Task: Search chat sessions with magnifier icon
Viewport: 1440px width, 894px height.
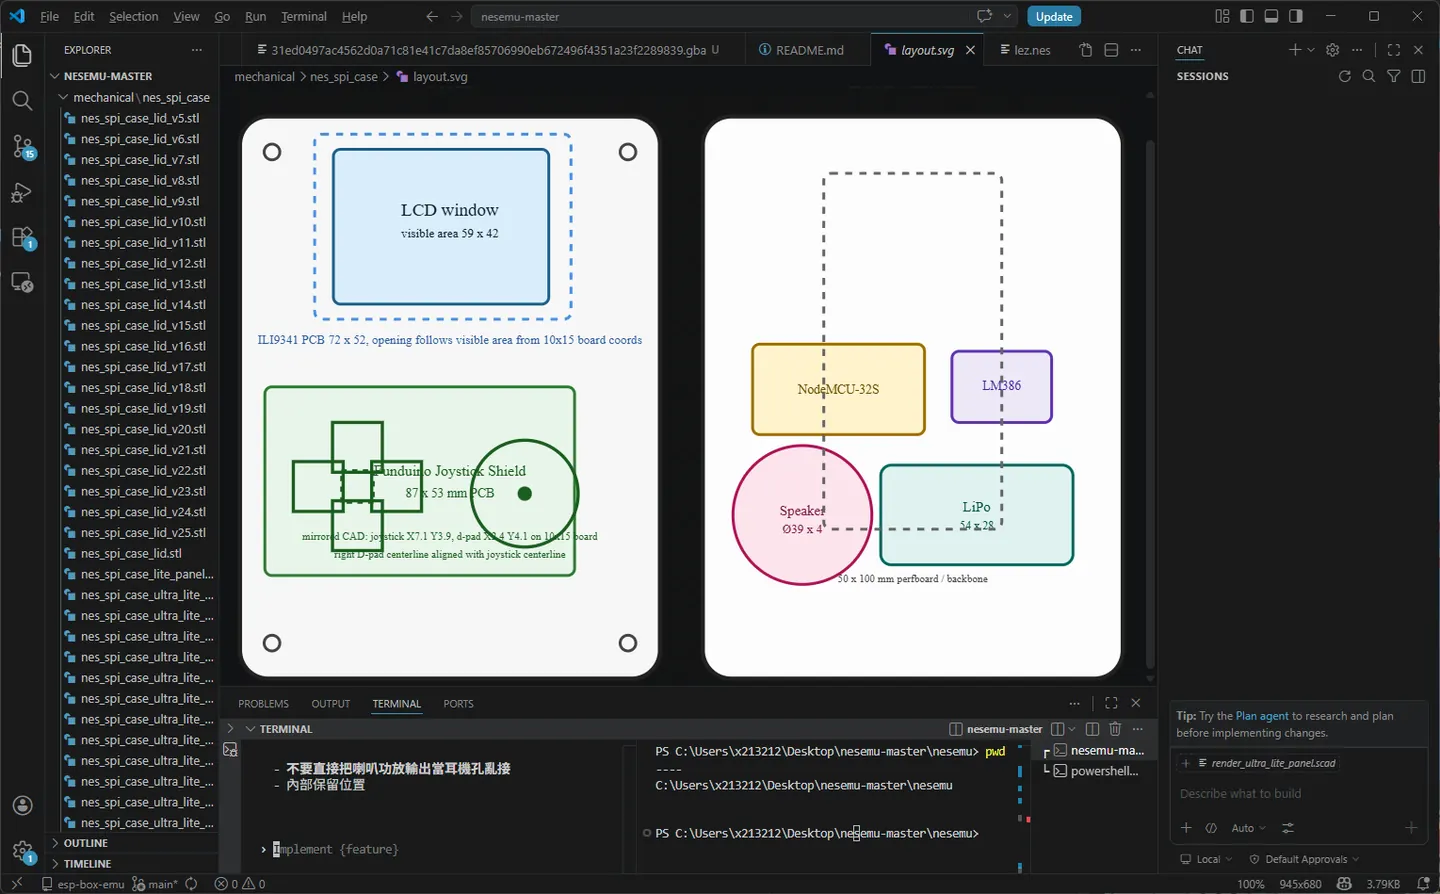Action: (x=1369, y=76)
